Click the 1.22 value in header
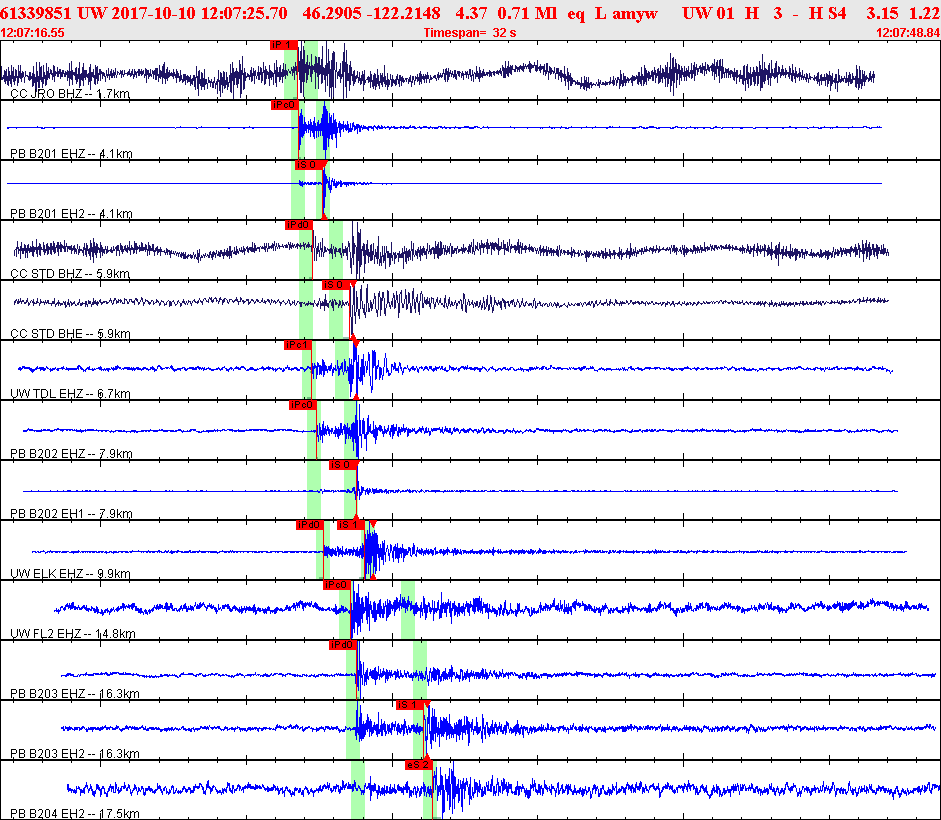941x820 pixels. pos(924,13)
